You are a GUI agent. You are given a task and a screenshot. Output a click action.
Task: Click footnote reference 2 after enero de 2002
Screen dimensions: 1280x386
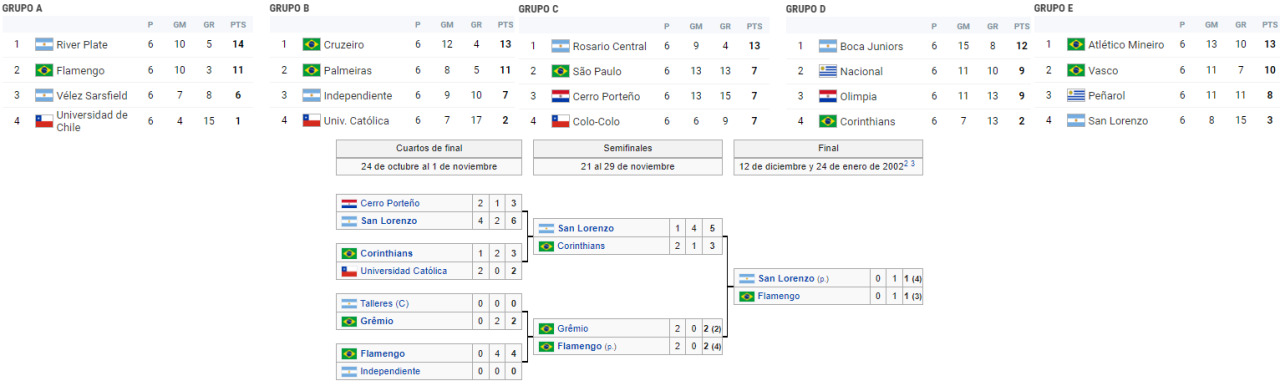906,163
